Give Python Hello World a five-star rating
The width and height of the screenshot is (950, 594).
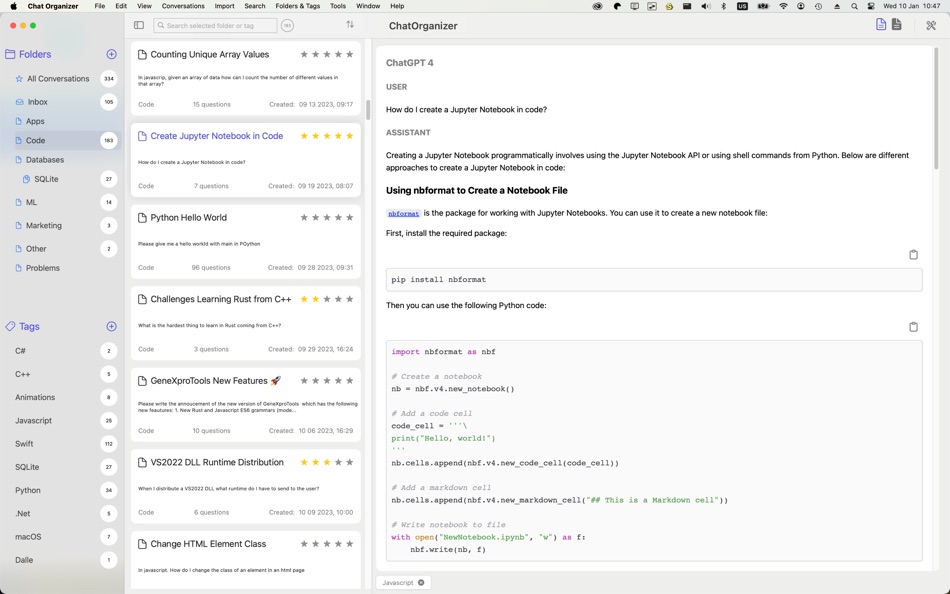click(x=350, y=217)
